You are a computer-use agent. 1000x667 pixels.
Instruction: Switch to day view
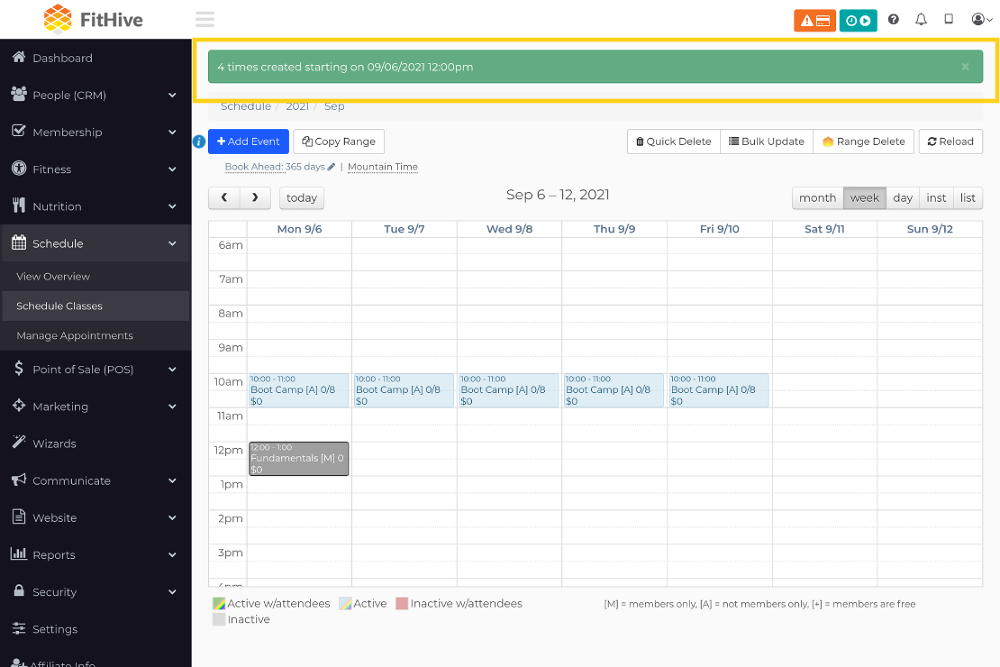coord(902,198)
